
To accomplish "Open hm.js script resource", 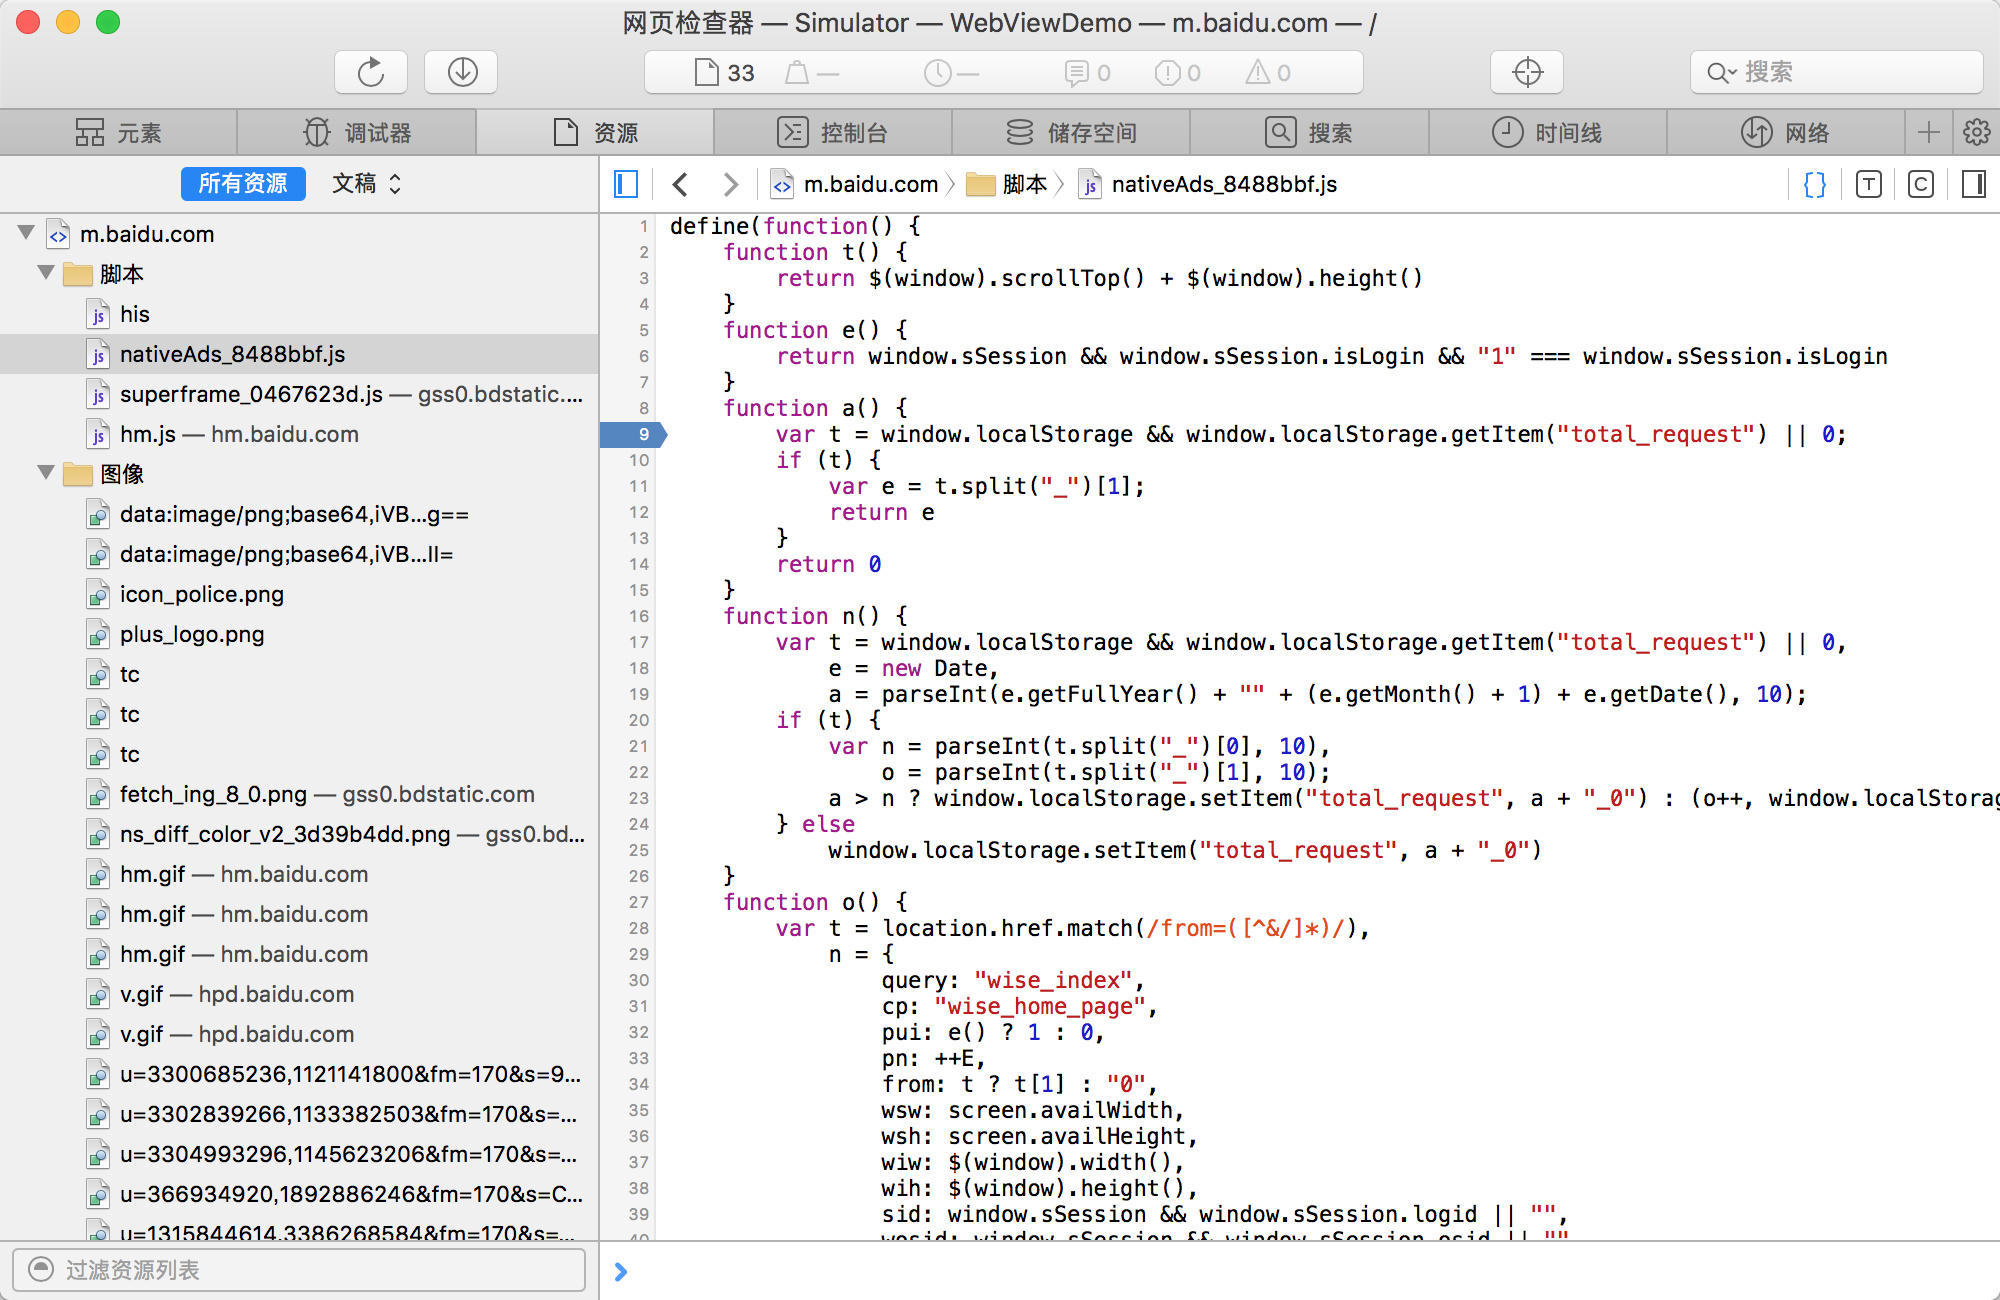I will [148, 434].
